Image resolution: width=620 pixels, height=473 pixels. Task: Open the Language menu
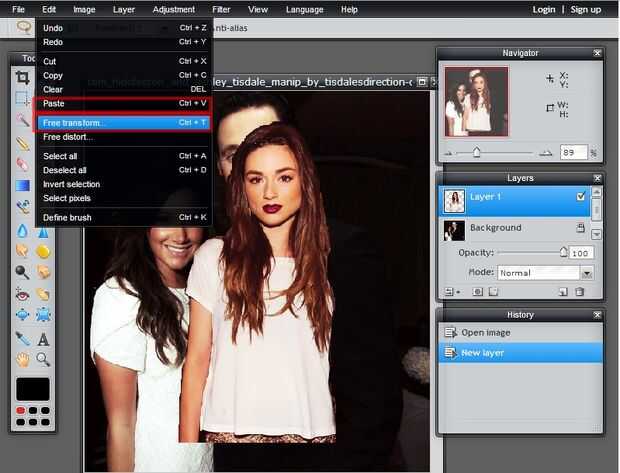tap(304, 9)
